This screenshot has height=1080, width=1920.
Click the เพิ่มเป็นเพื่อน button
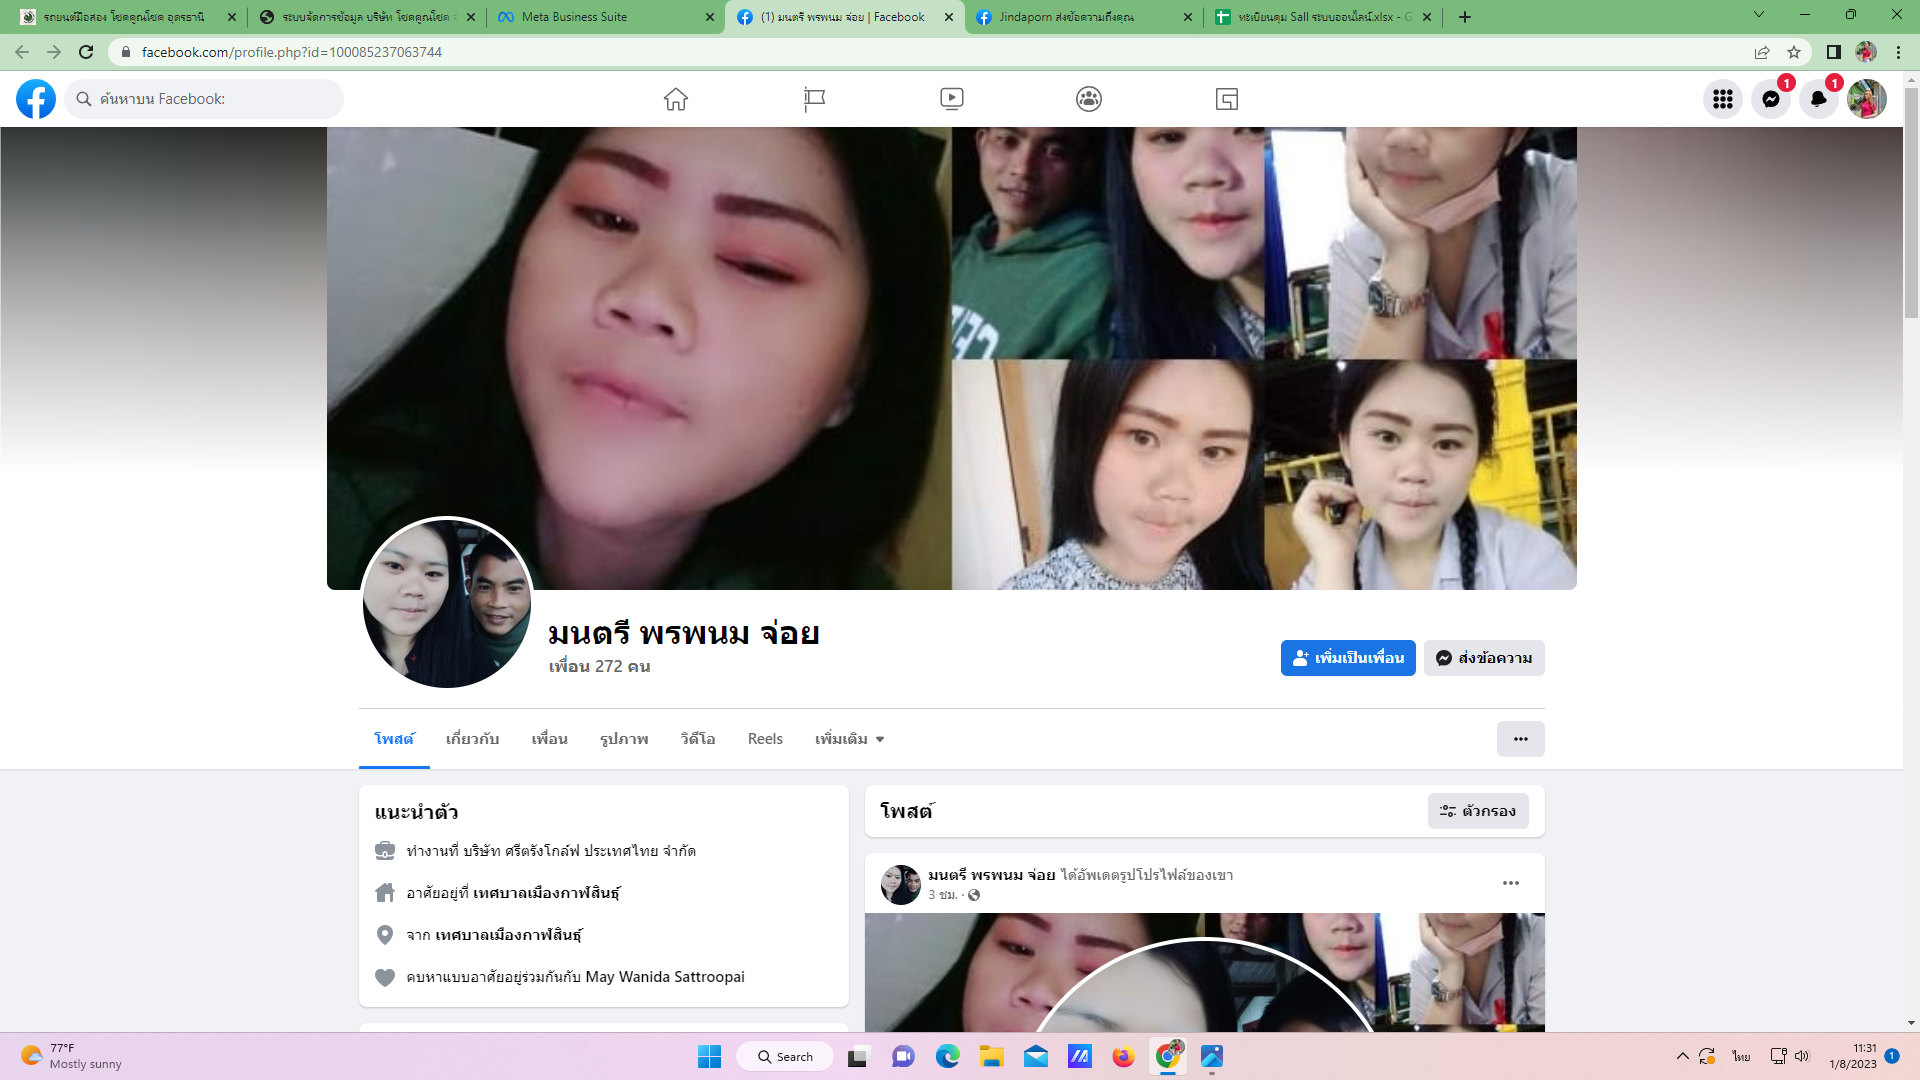coord(1347,658)
